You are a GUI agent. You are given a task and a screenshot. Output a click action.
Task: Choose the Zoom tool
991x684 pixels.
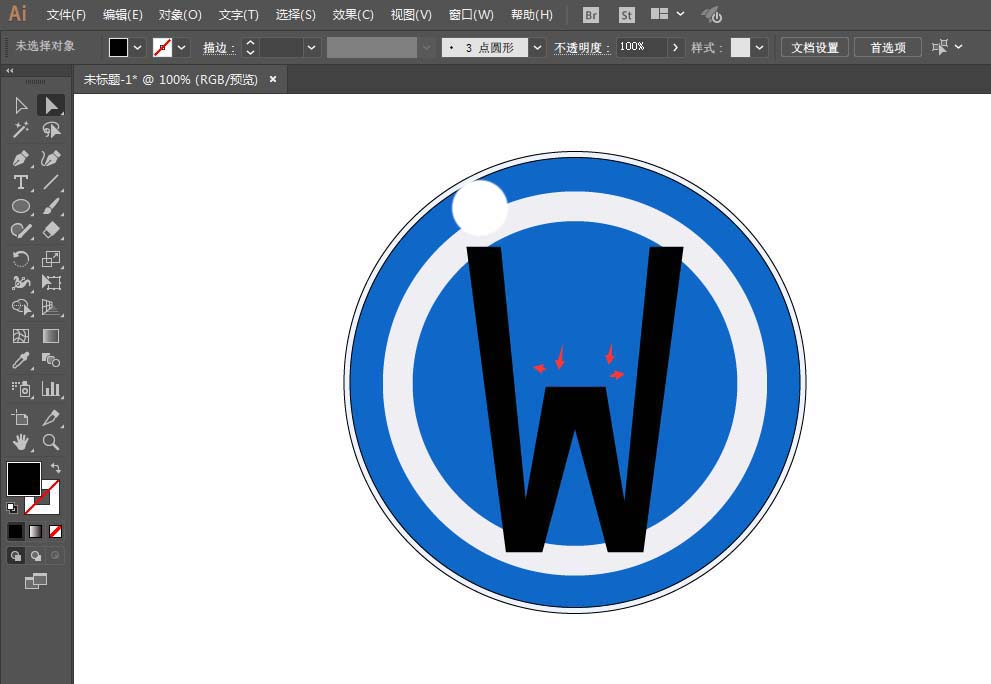[x=50, y=443]
